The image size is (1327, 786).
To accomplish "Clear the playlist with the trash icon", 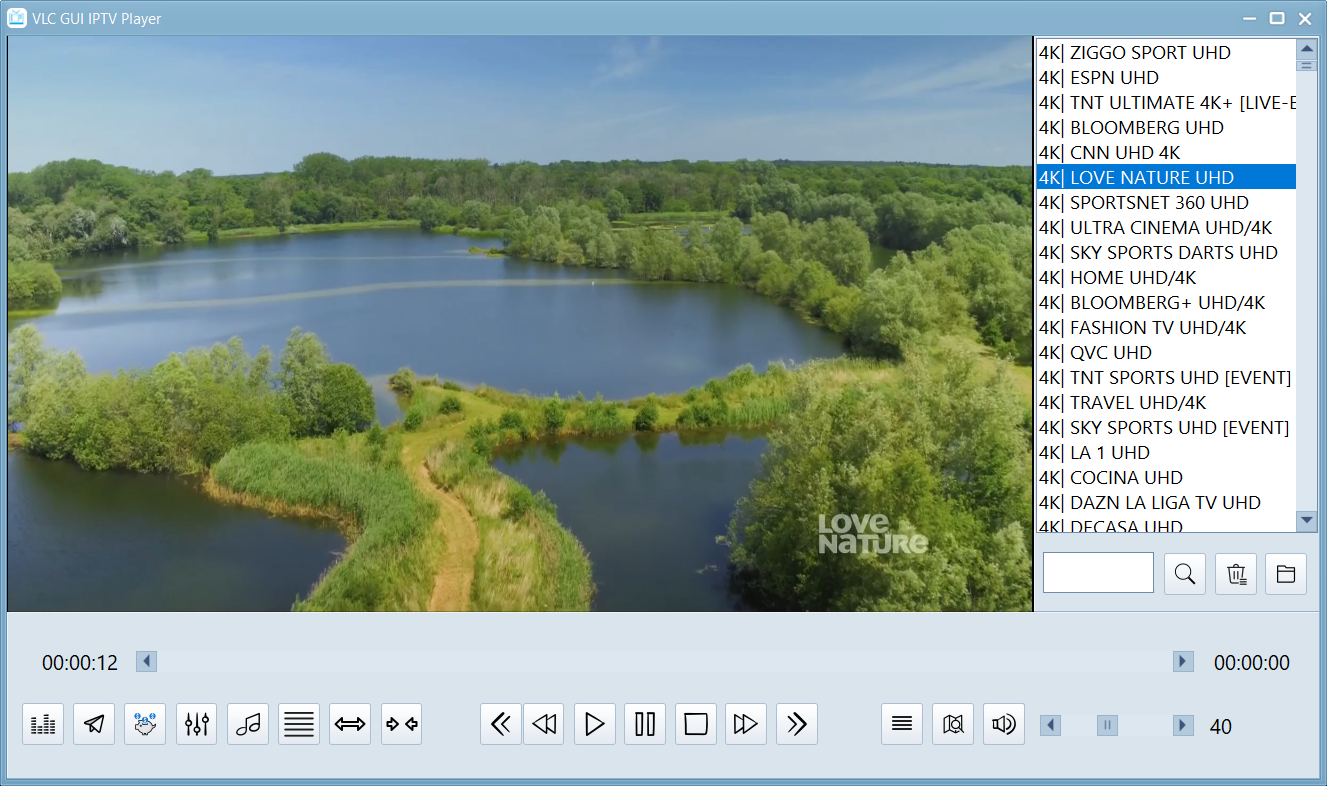I will [x=1236, y=574].
